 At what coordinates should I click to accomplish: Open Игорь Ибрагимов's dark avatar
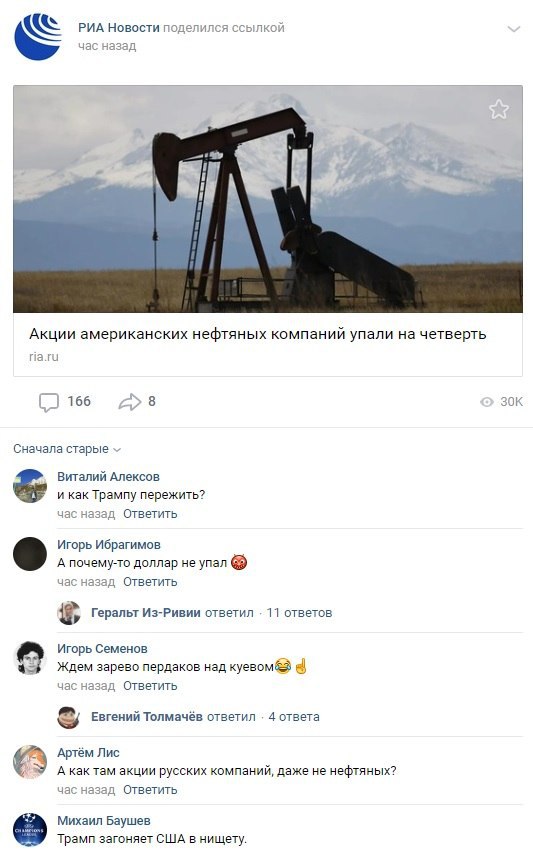(x=30, y=553)
